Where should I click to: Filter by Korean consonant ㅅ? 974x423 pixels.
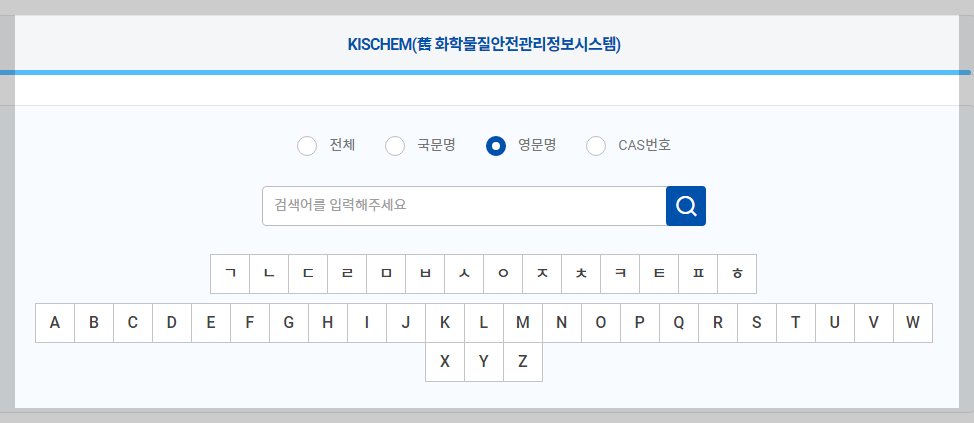(464, 273)
